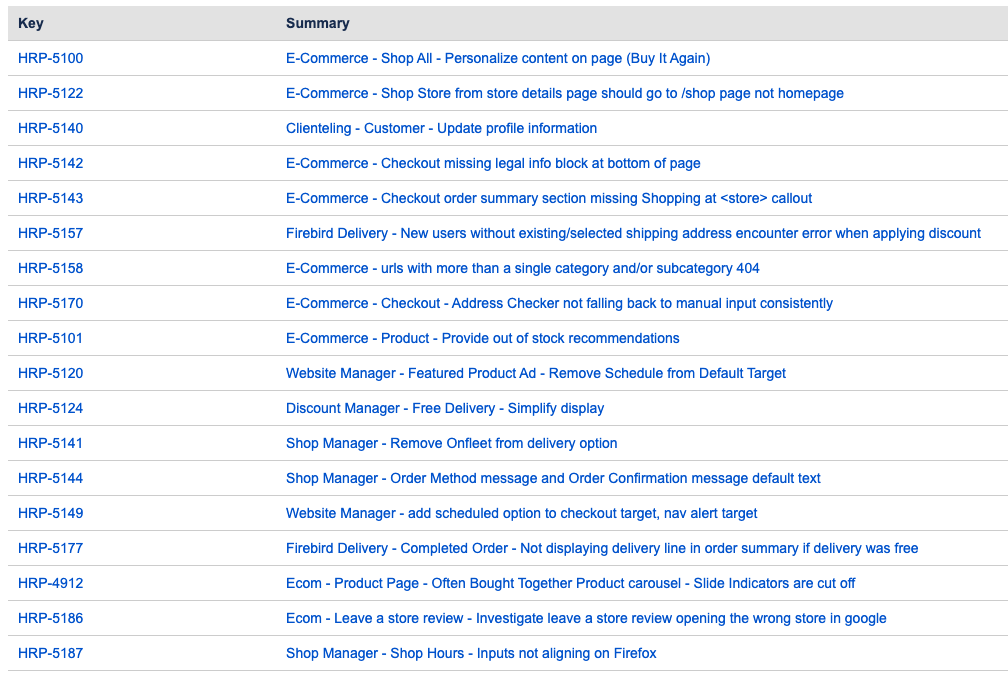
Task: Open the Remove Onfleet from delivery option summary
Action: (x=451, y=443)
